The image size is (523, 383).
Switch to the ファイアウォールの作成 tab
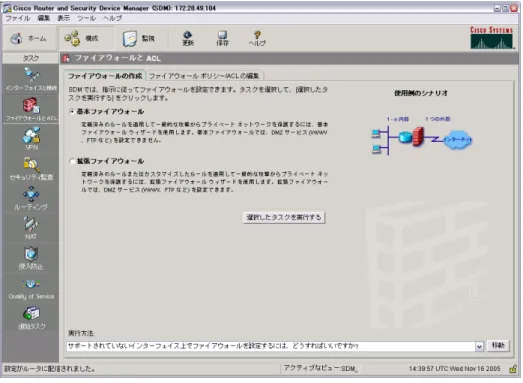[105, 76]
